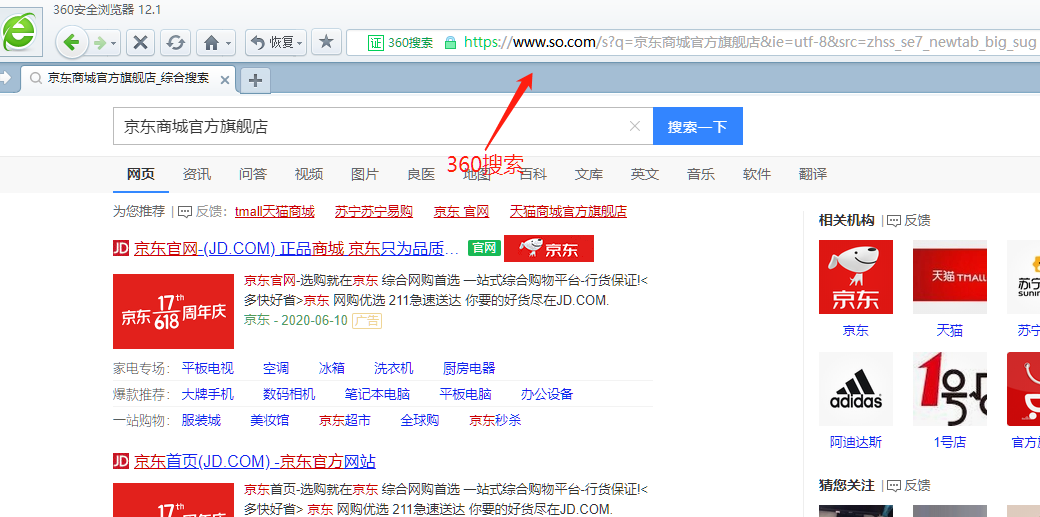This screenshot has height=517, width=1040.
Task: Clear search box with X icon
Action: 635,126
